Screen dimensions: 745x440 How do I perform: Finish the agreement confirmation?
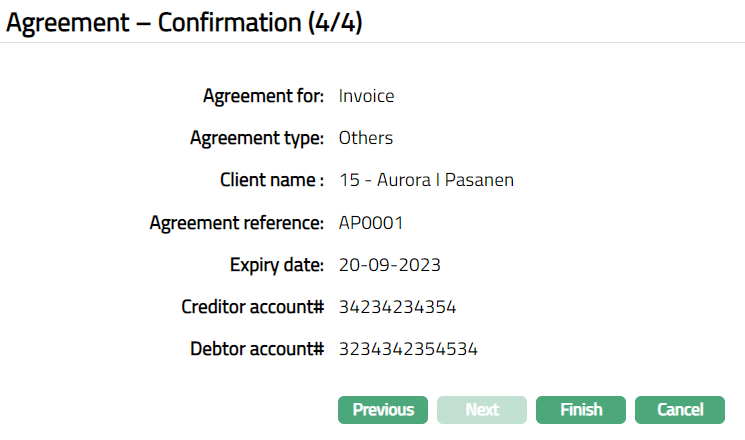click(x=581, y=410)
